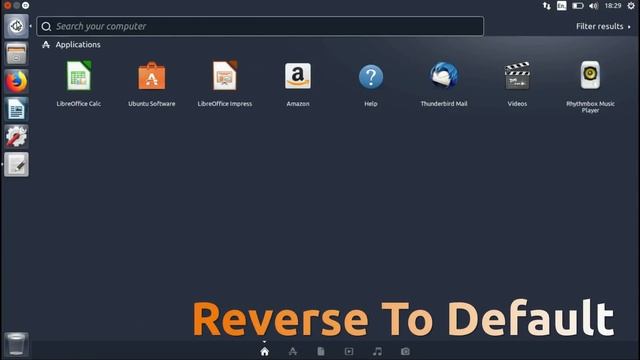Open LibreOffice Calc from Applications

coord(79,76)
